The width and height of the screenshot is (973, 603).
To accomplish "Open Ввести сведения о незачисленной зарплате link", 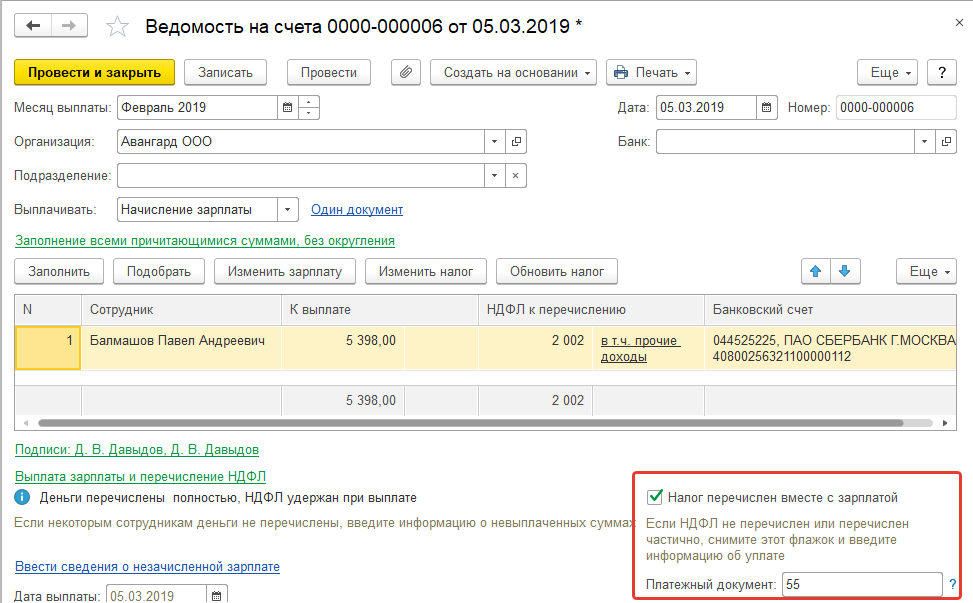I will click(x=147, y=566).
